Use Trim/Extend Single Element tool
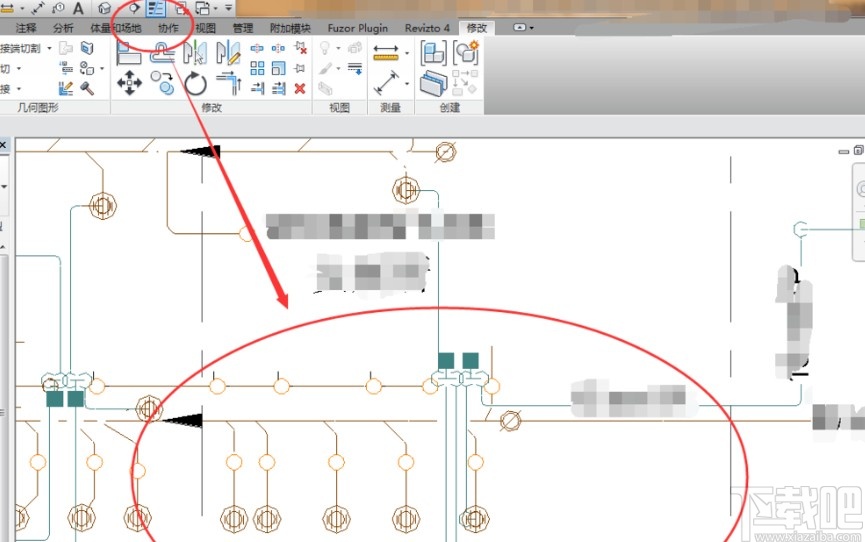 257,88
